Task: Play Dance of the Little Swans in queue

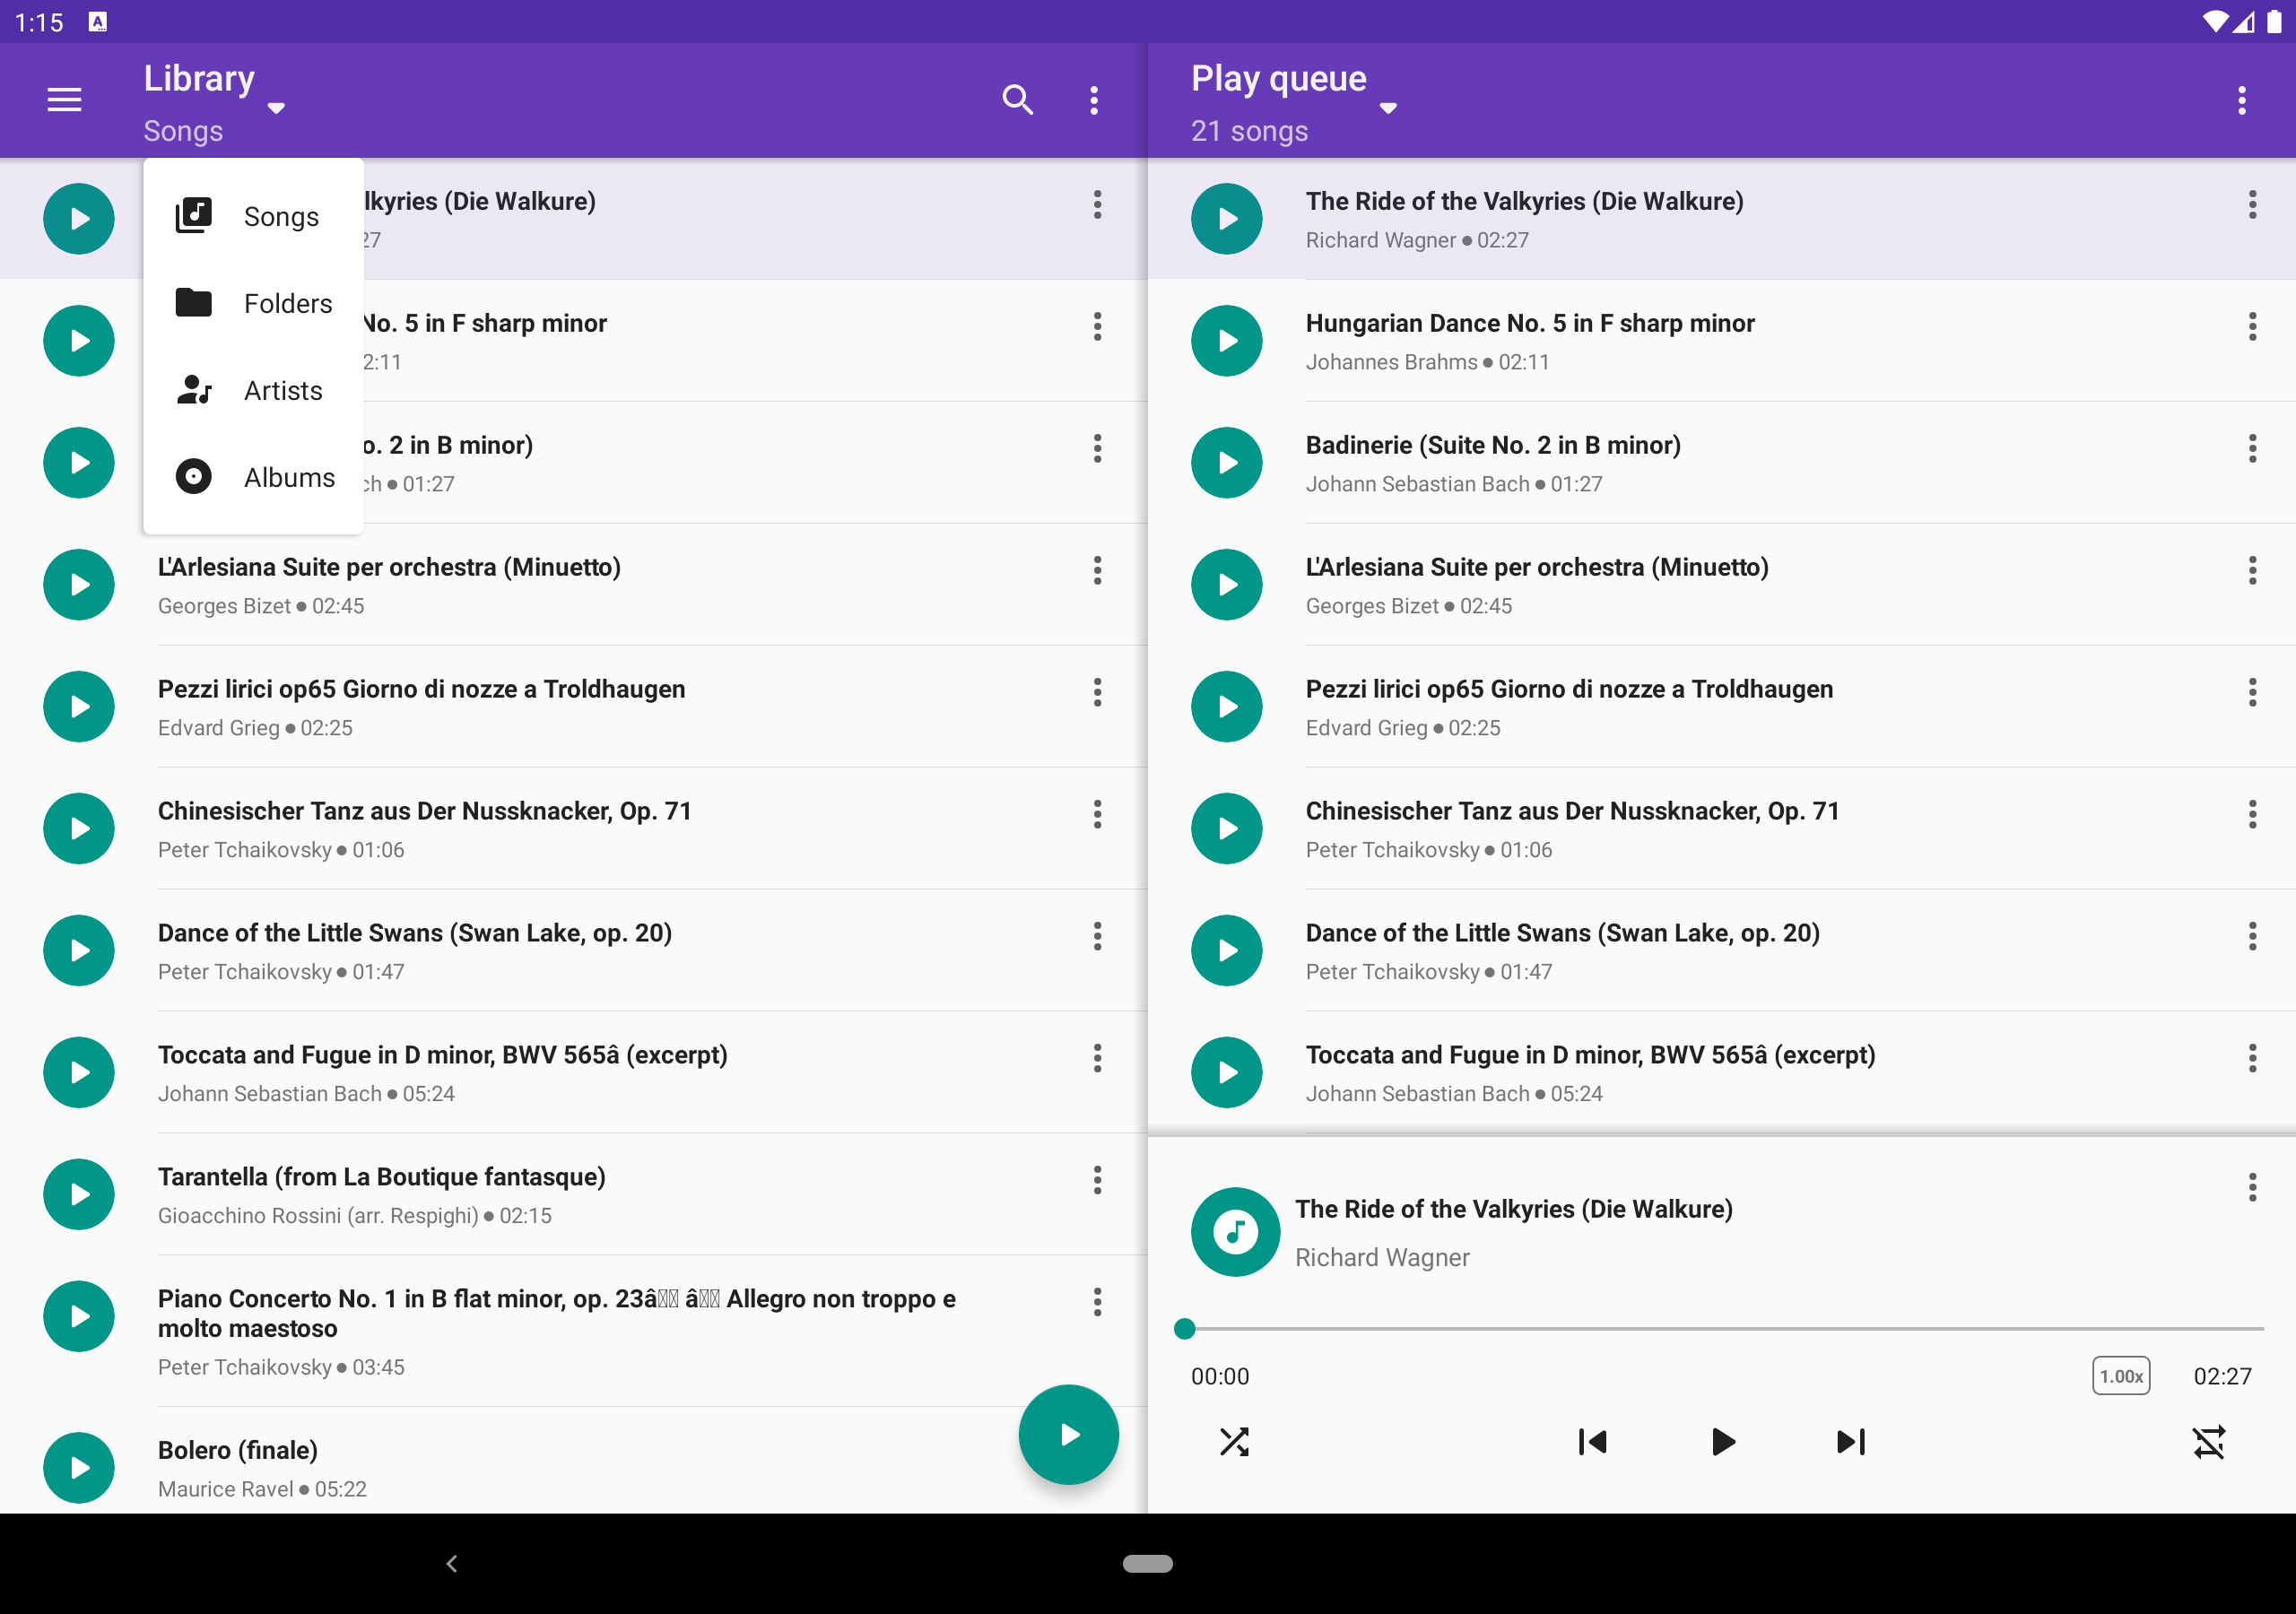Action: [x=1227, y=951]
